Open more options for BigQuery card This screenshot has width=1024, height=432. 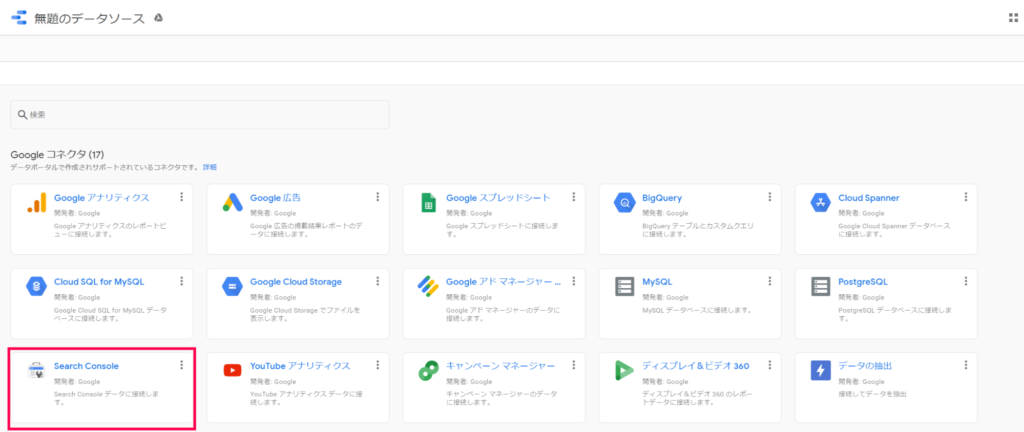pos(770,196)
